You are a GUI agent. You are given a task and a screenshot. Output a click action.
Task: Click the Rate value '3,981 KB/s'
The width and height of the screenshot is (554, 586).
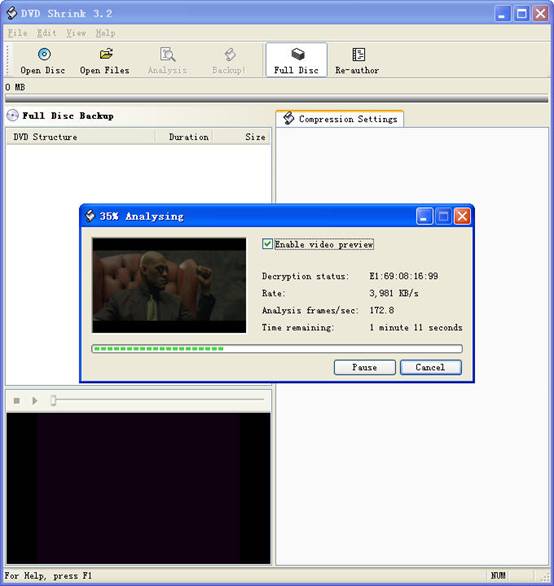click(x=394, y=293)
